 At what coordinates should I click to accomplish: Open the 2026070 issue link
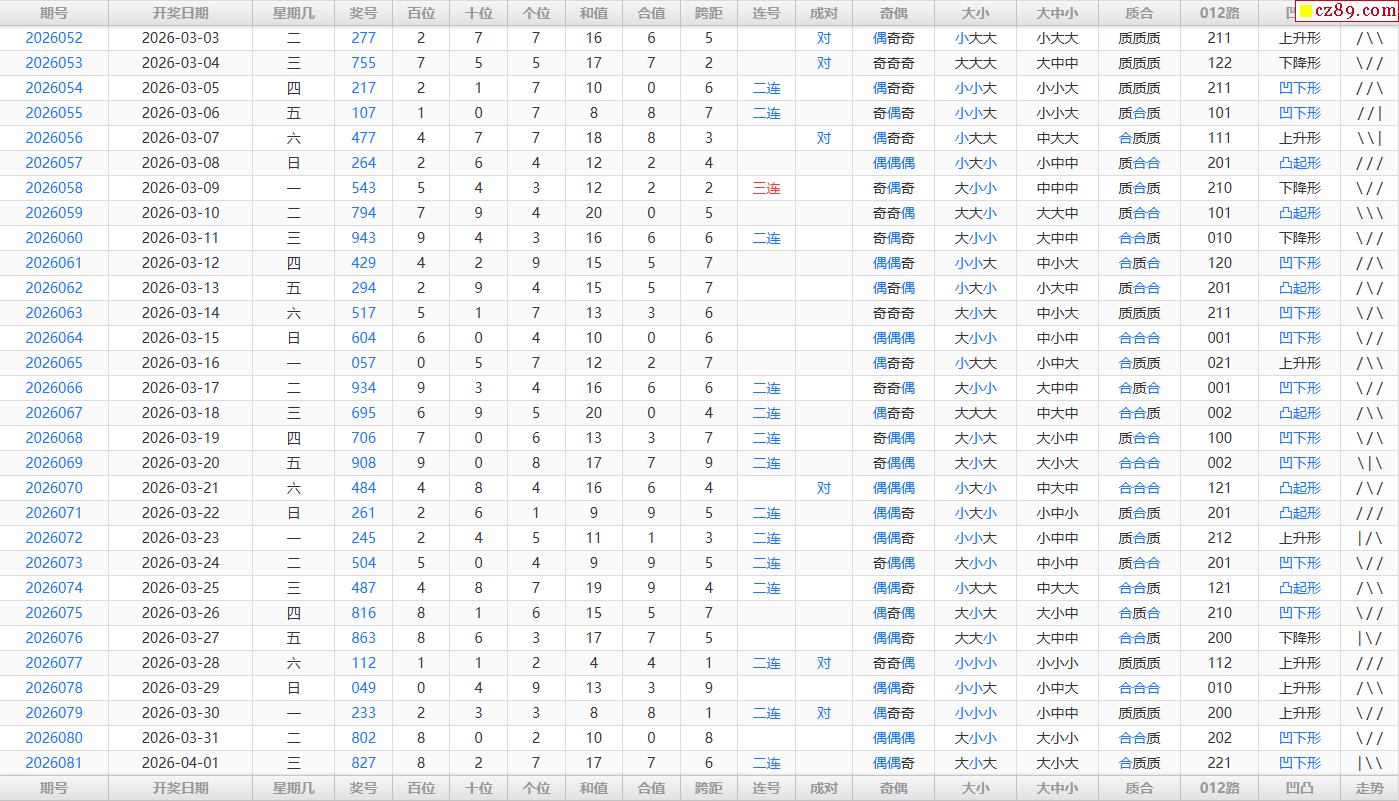coord(54,488)
